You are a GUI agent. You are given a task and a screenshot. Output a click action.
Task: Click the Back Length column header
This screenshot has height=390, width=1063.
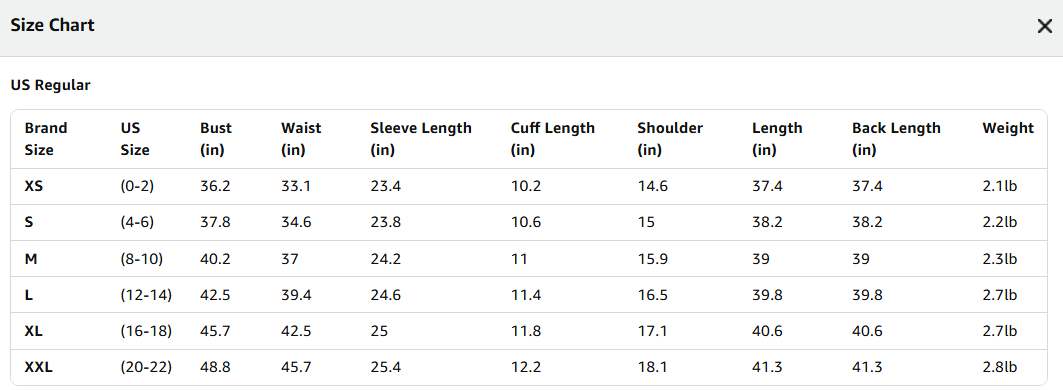pyautogui.click(x=896, y=139)
